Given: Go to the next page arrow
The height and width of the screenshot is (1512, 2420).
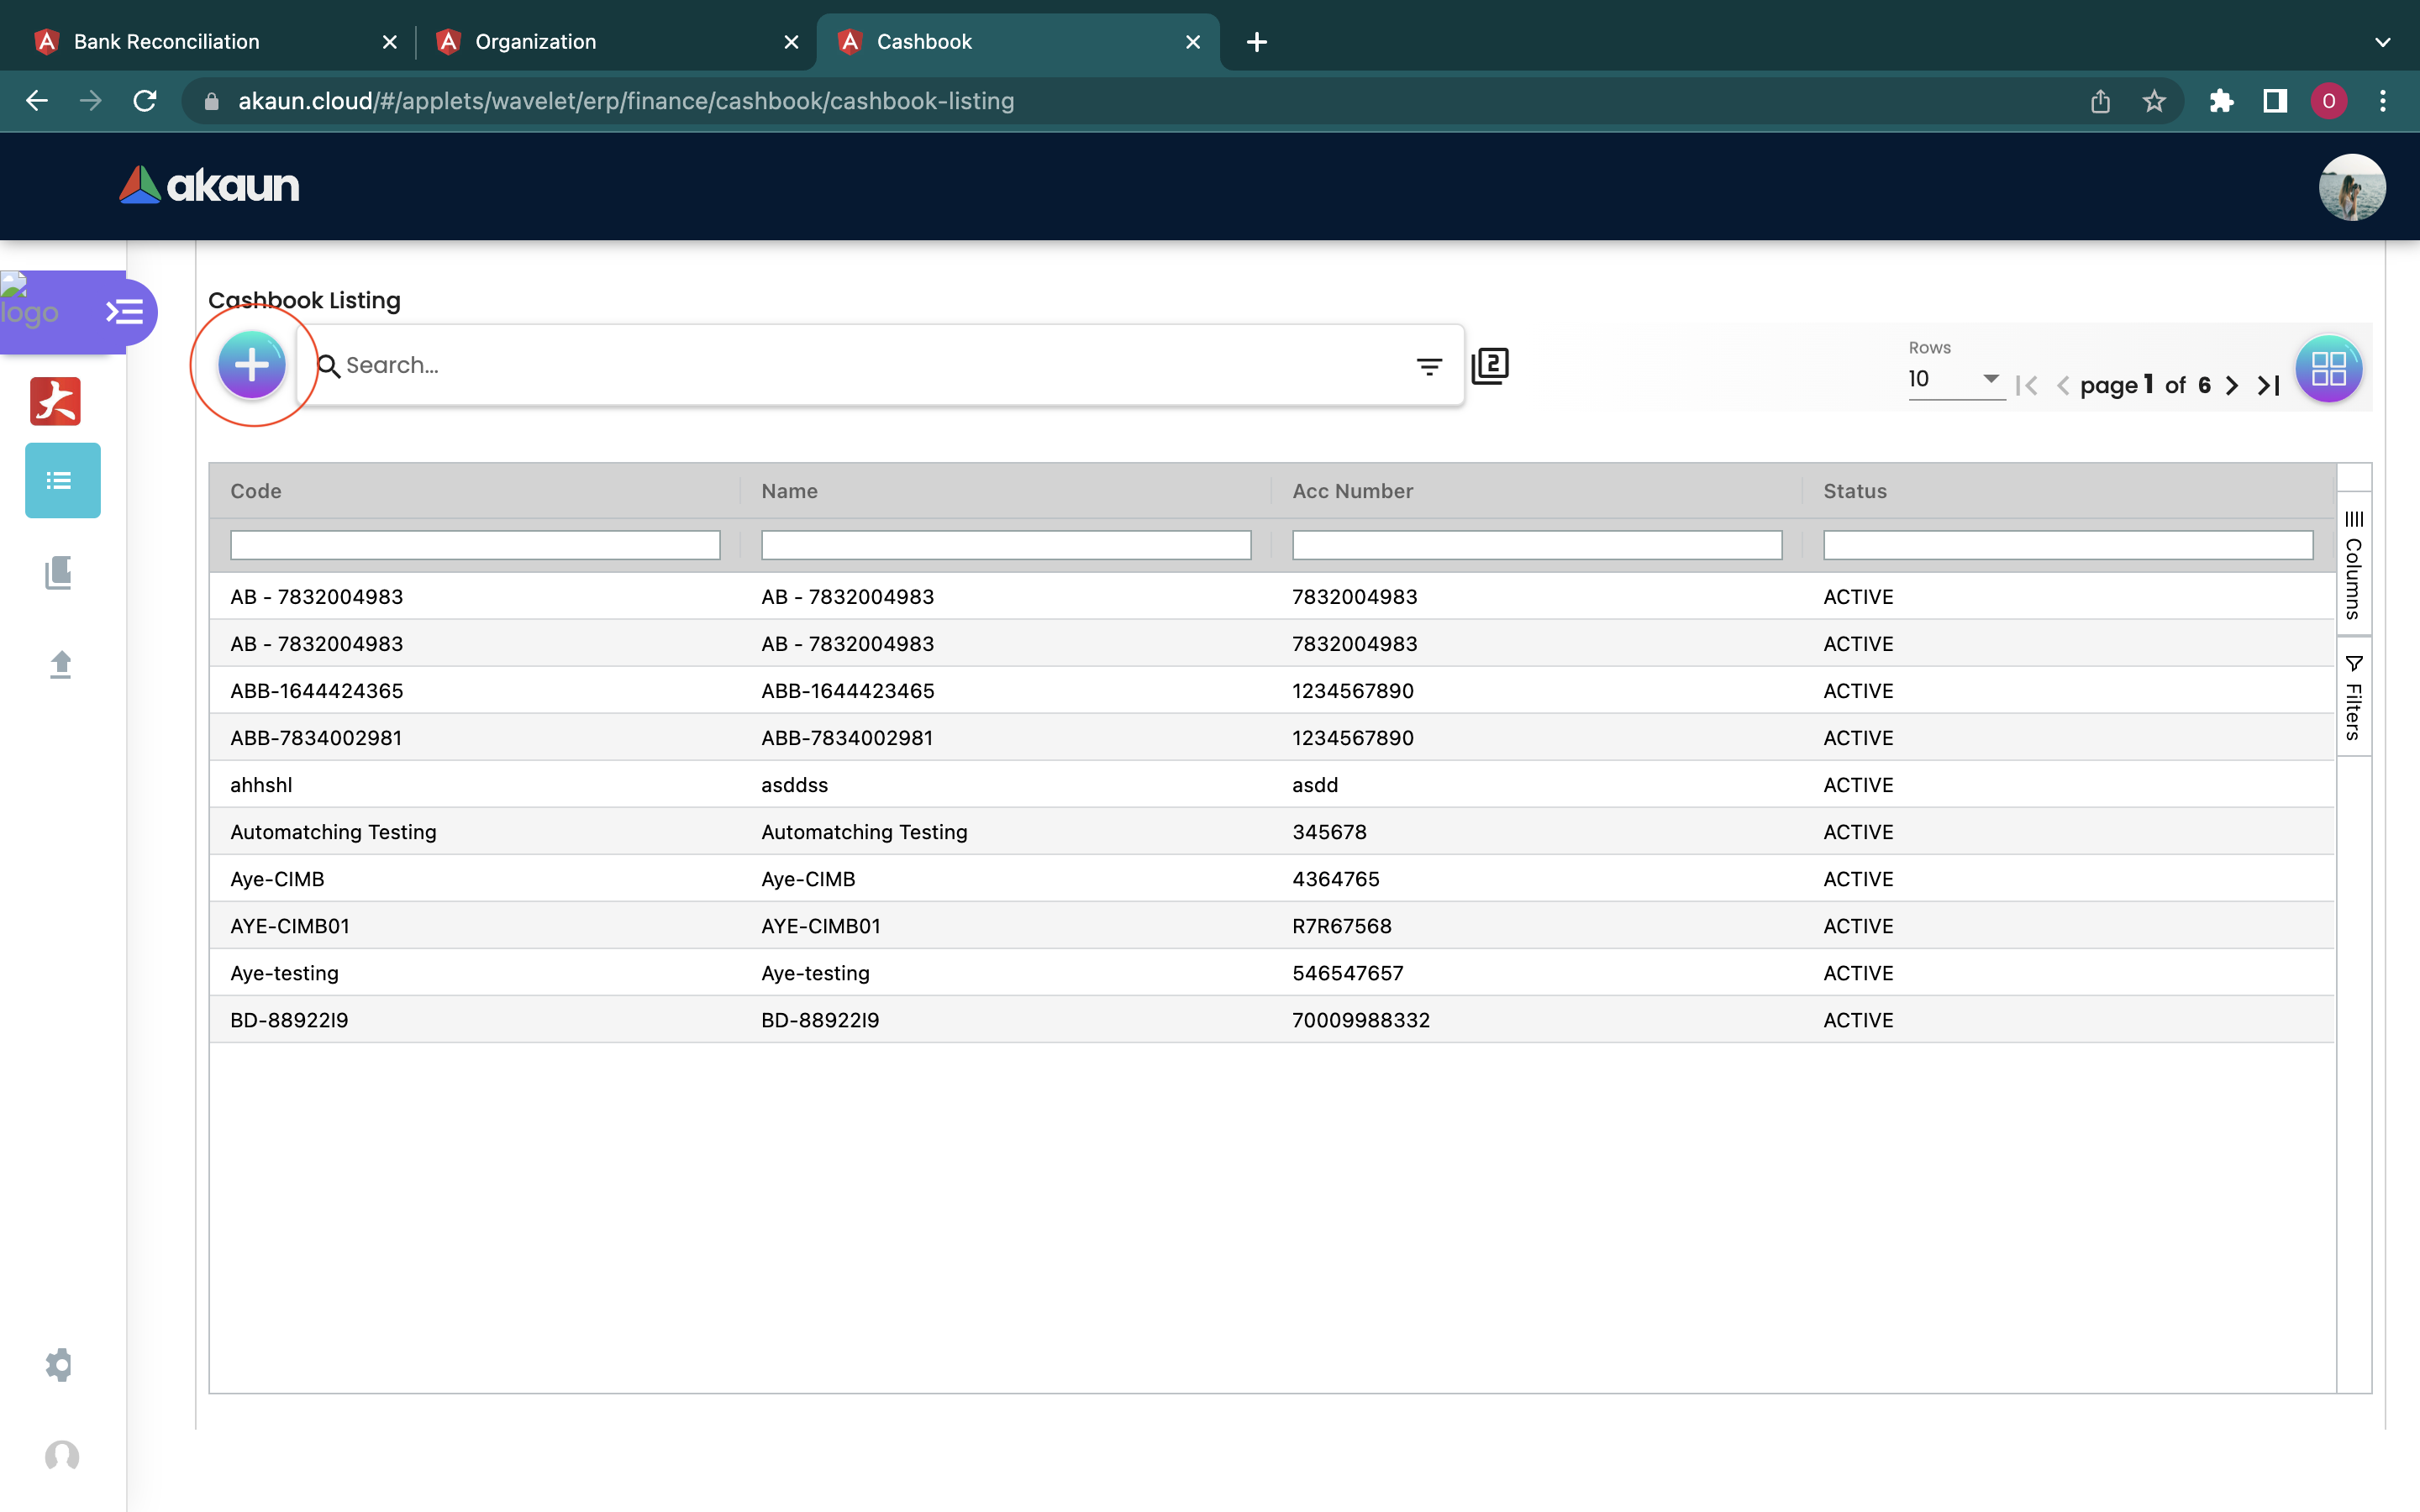Looking at the screenshot, I should click(2232, 386).
